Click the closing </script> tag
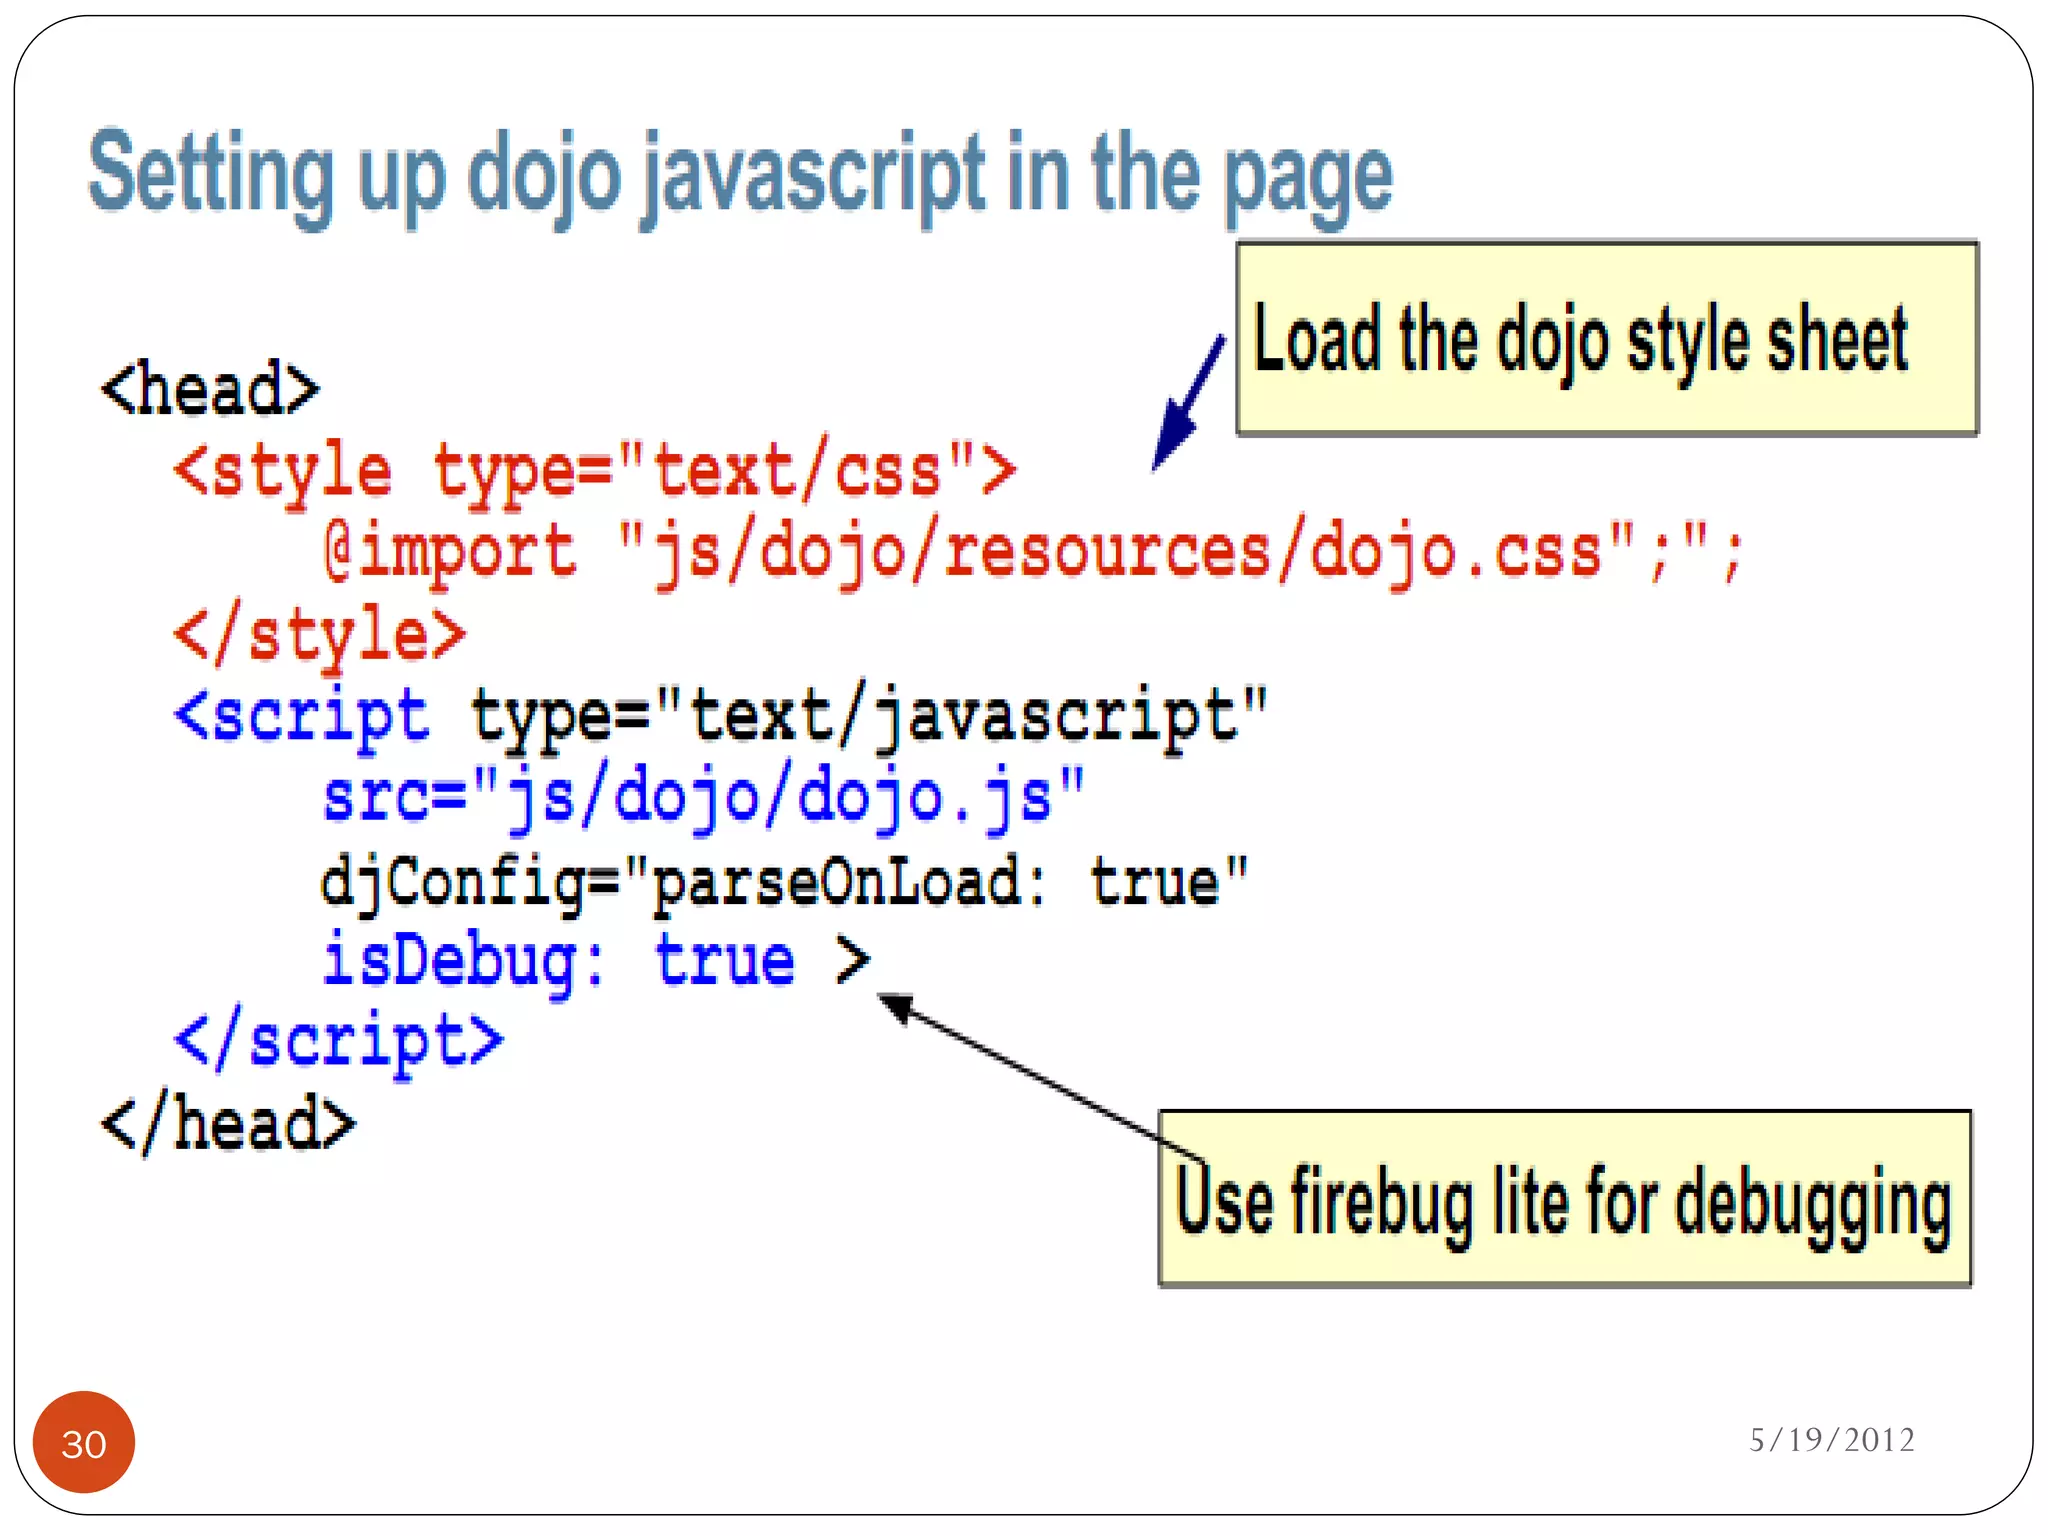This screenshot has height=1536, width=2048. click(x=338, y=1042)
